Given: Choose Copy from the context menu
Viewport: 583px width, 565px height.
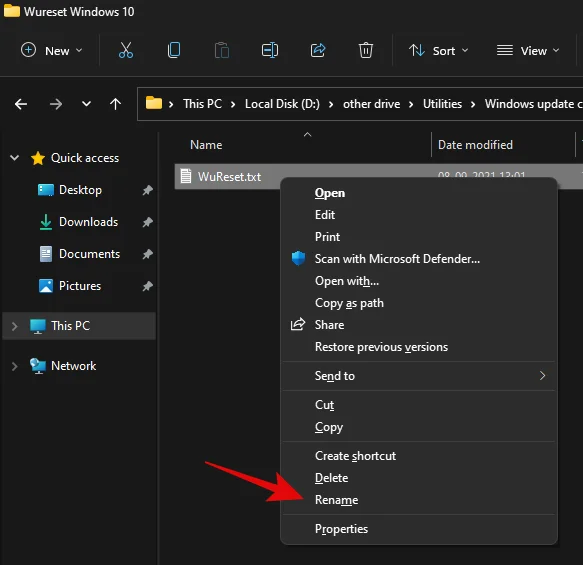Looking at the screenshot, I should pos(418,427).
